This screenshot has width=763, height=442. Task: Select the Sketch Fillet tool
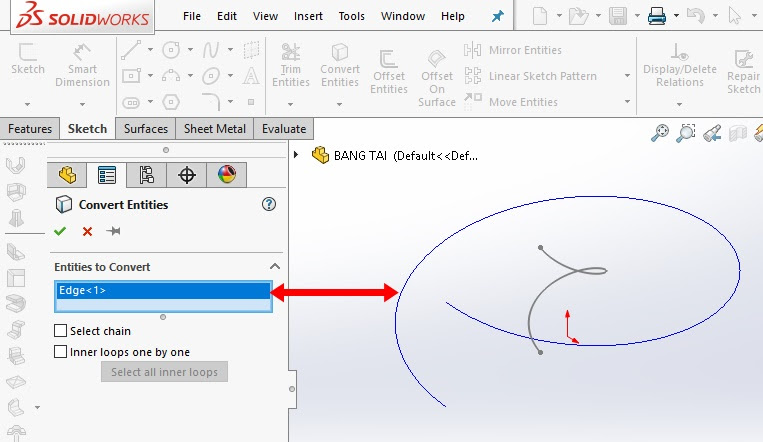coord(211,102)
